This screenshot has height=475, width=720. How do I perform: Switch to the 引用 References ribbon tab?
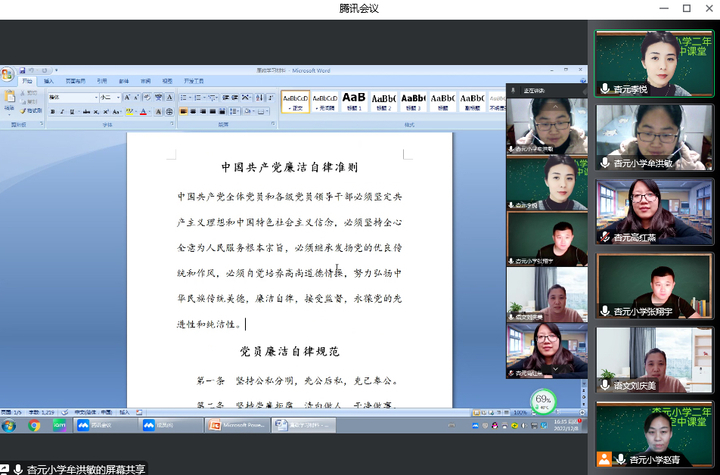(x=102, y=81)
